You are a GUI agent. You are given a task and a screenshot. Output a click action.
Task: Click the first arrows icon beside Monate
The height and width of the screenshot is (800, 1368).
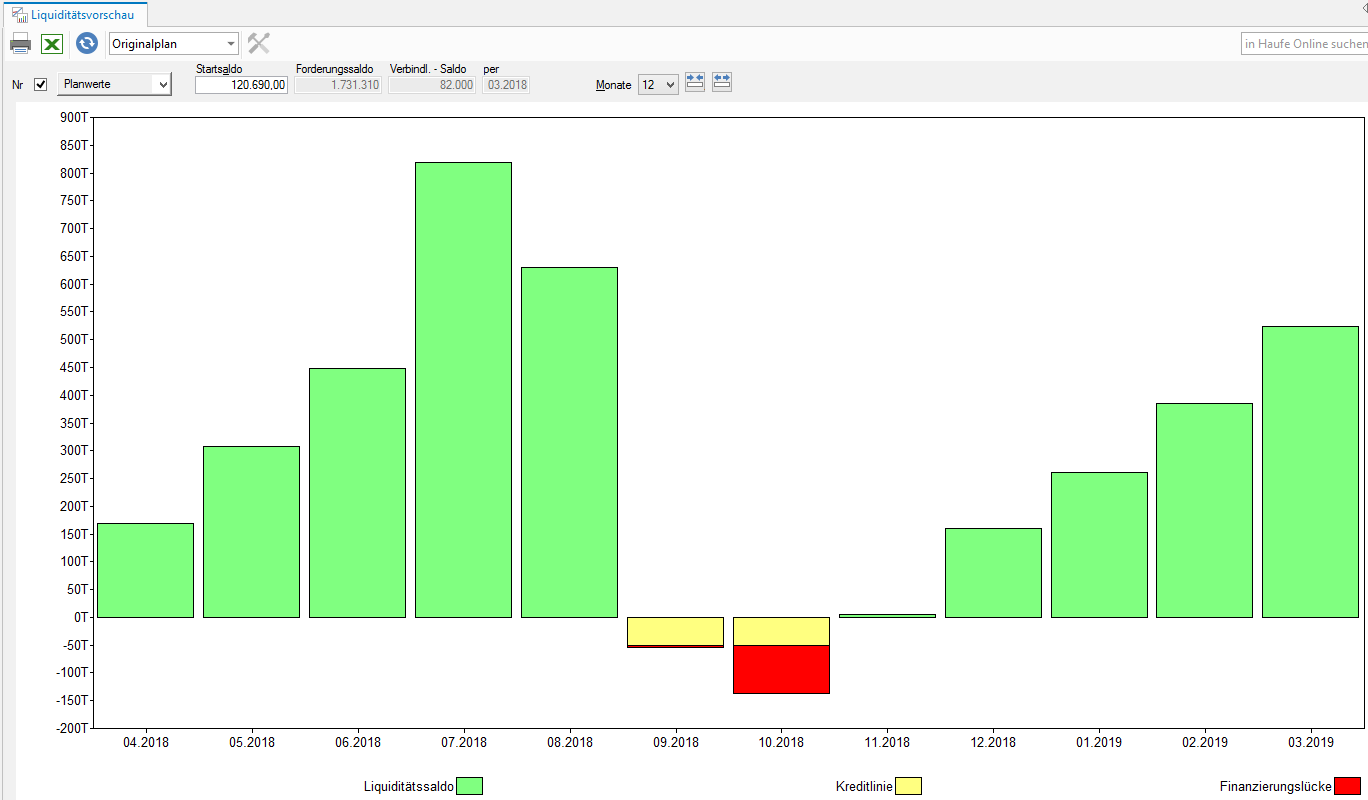pyautogui.click(x=695, y=82)
